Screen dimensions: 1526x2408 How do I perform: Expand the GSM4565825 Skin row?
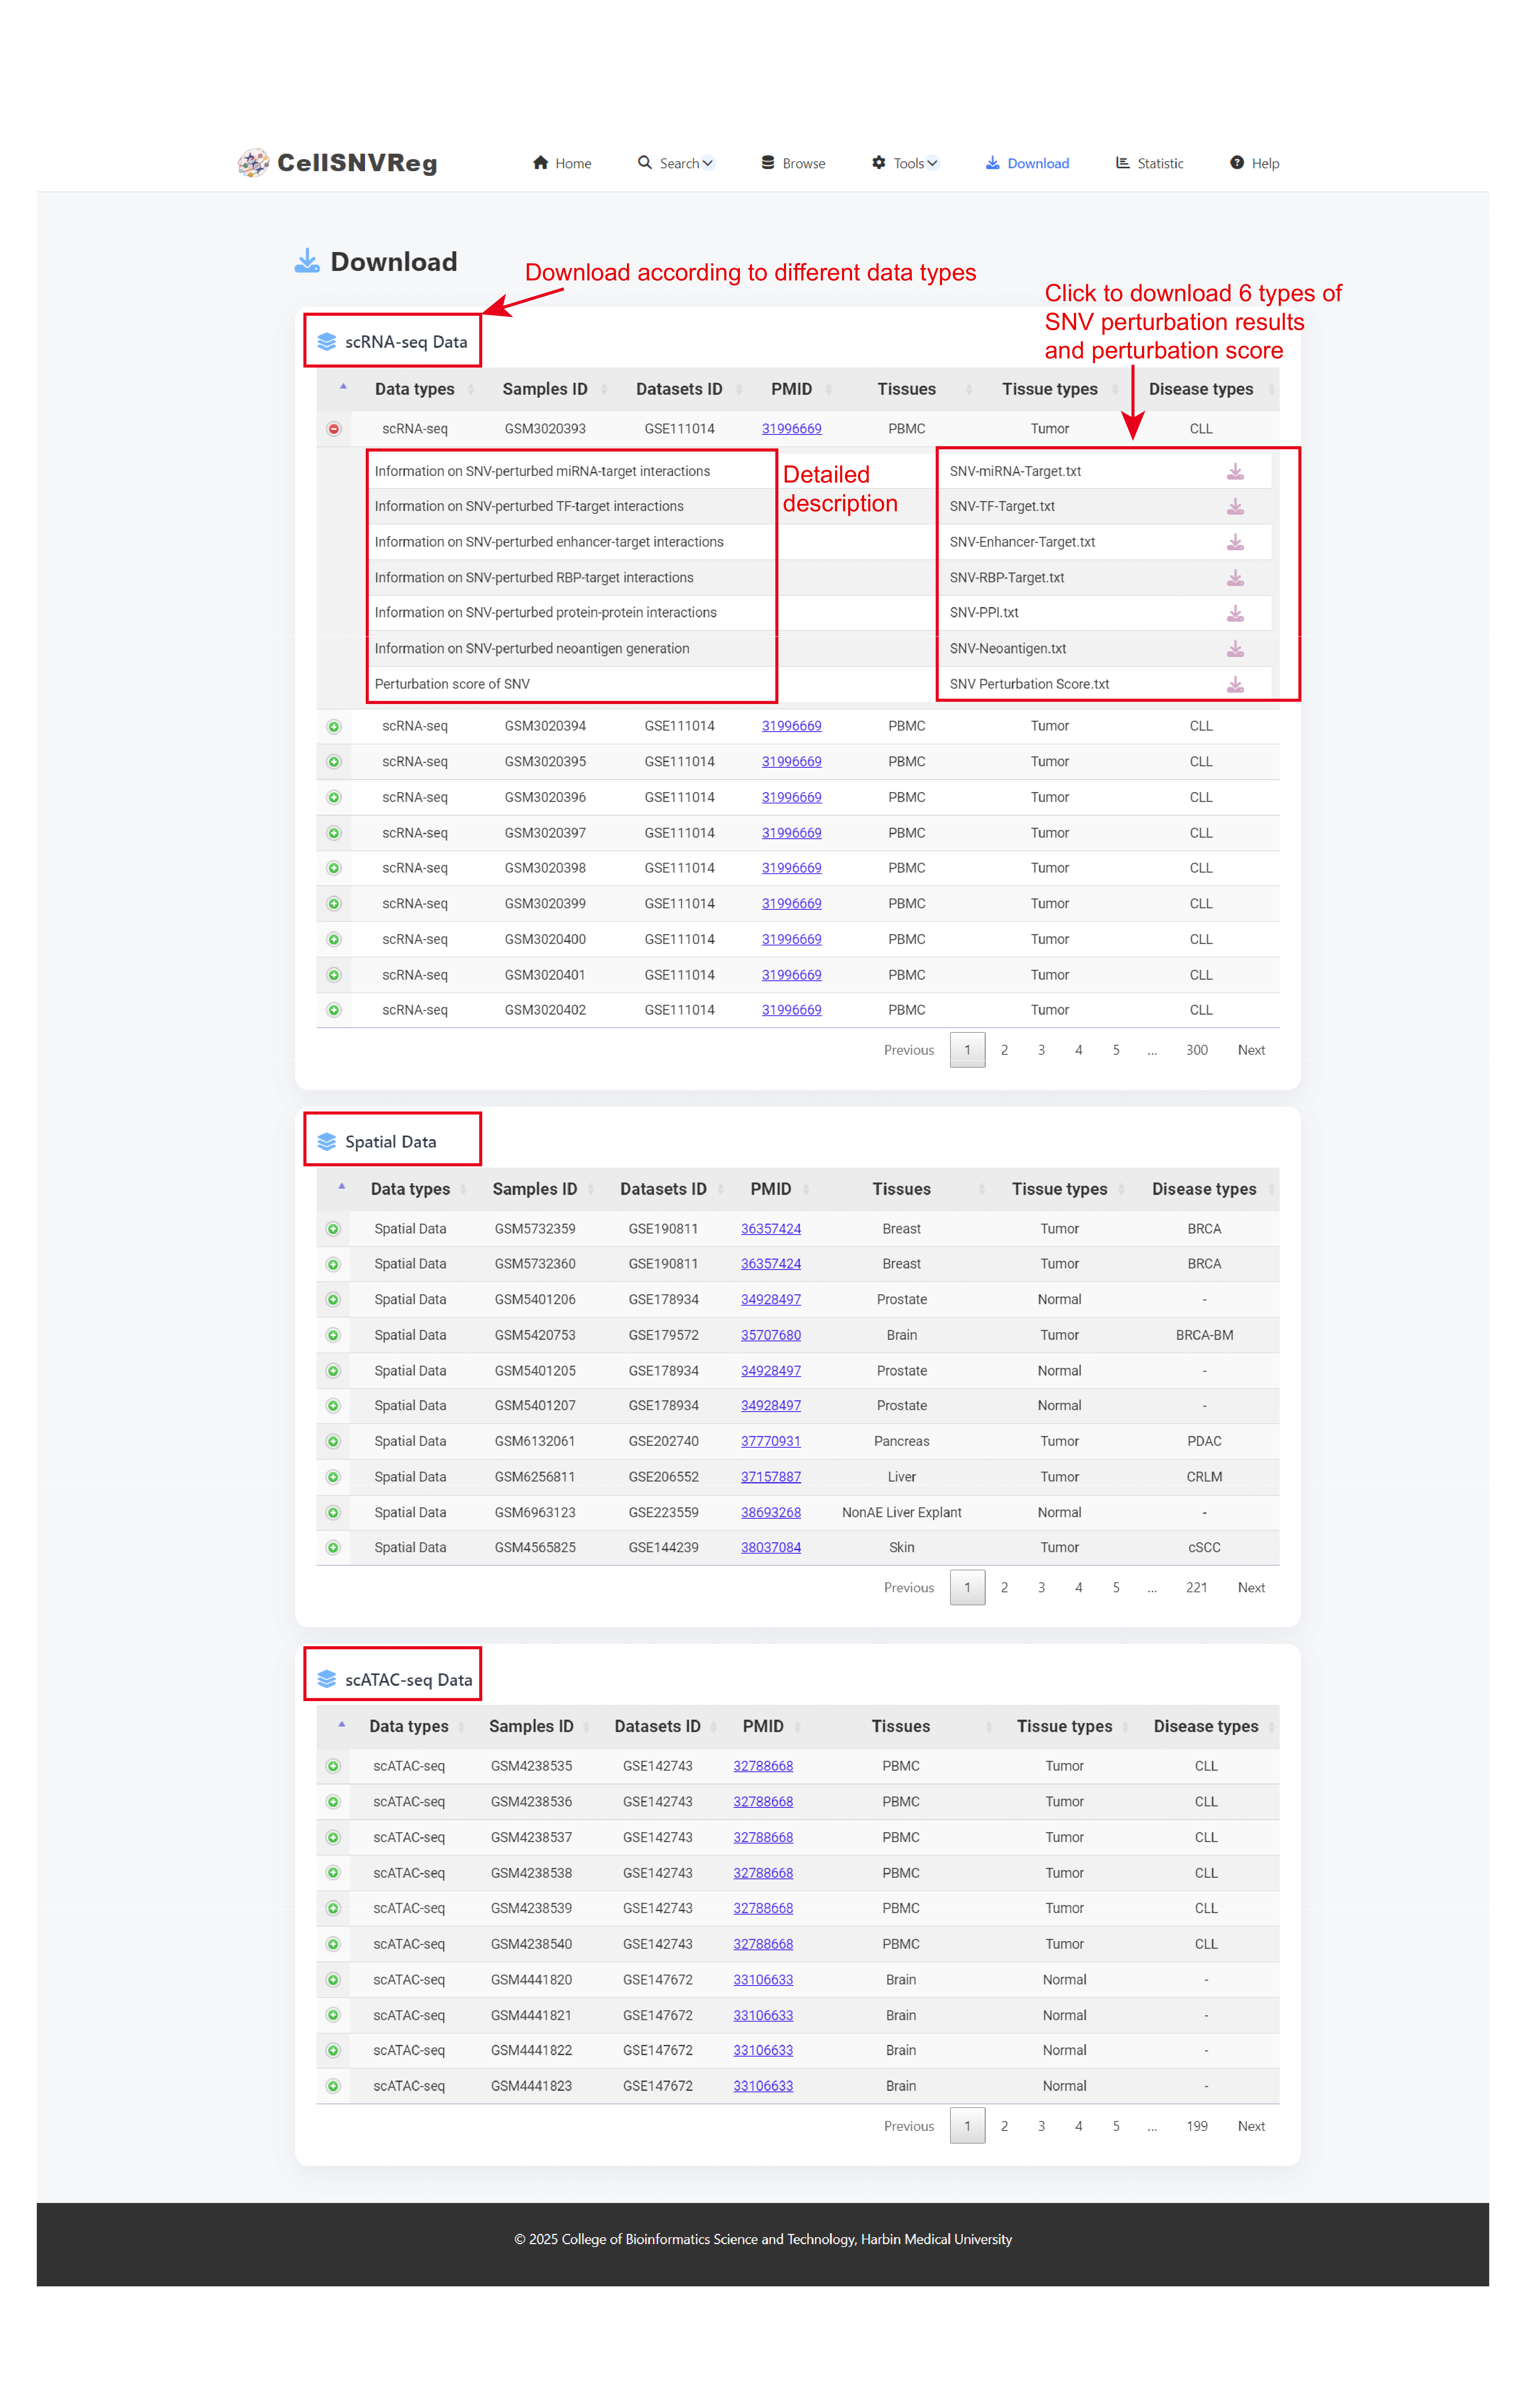[x=333, y=1548]
